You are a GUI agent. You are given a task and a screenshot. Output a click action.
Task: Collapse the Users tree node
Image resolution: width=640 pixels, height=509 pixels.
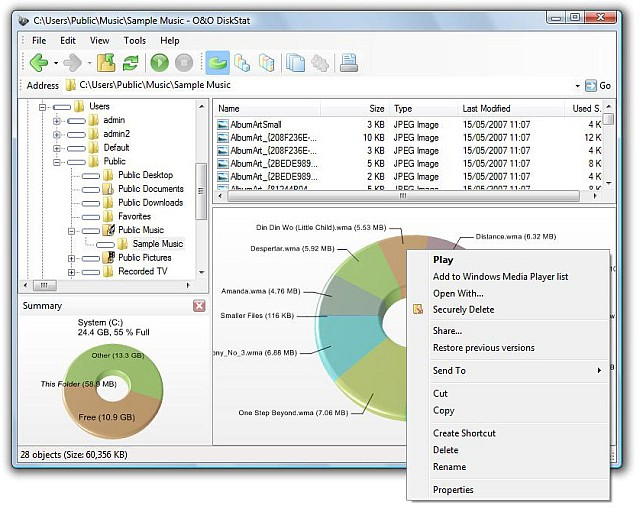[x=42, y=107]
